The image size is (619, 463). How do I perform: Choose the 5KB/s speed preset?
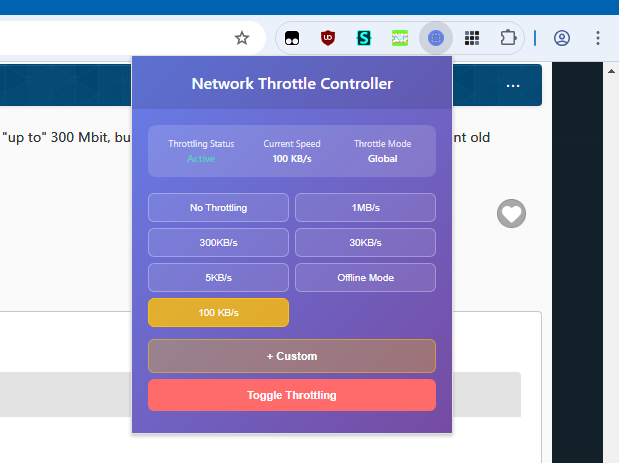218,278
